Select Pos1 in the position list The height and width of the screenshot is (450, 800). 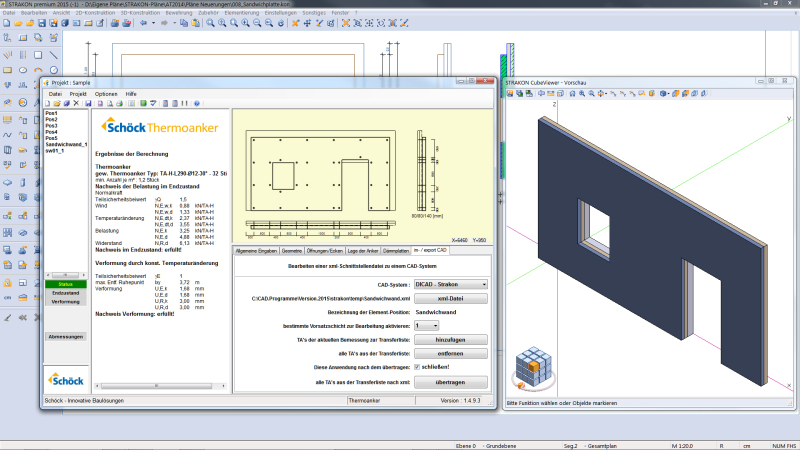click(52, 113)
